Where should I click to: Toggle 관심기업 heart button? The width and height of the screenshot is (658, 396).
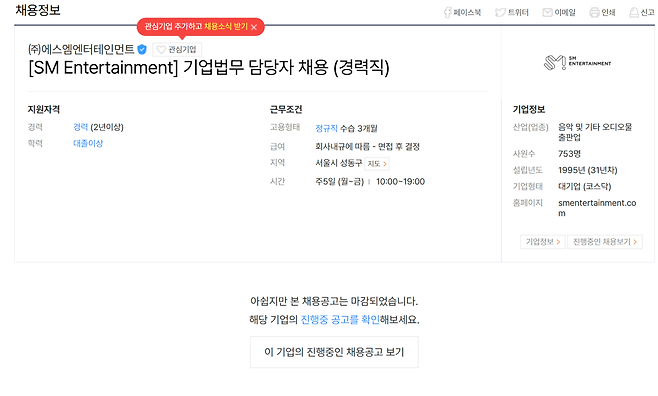pos(177,50)
